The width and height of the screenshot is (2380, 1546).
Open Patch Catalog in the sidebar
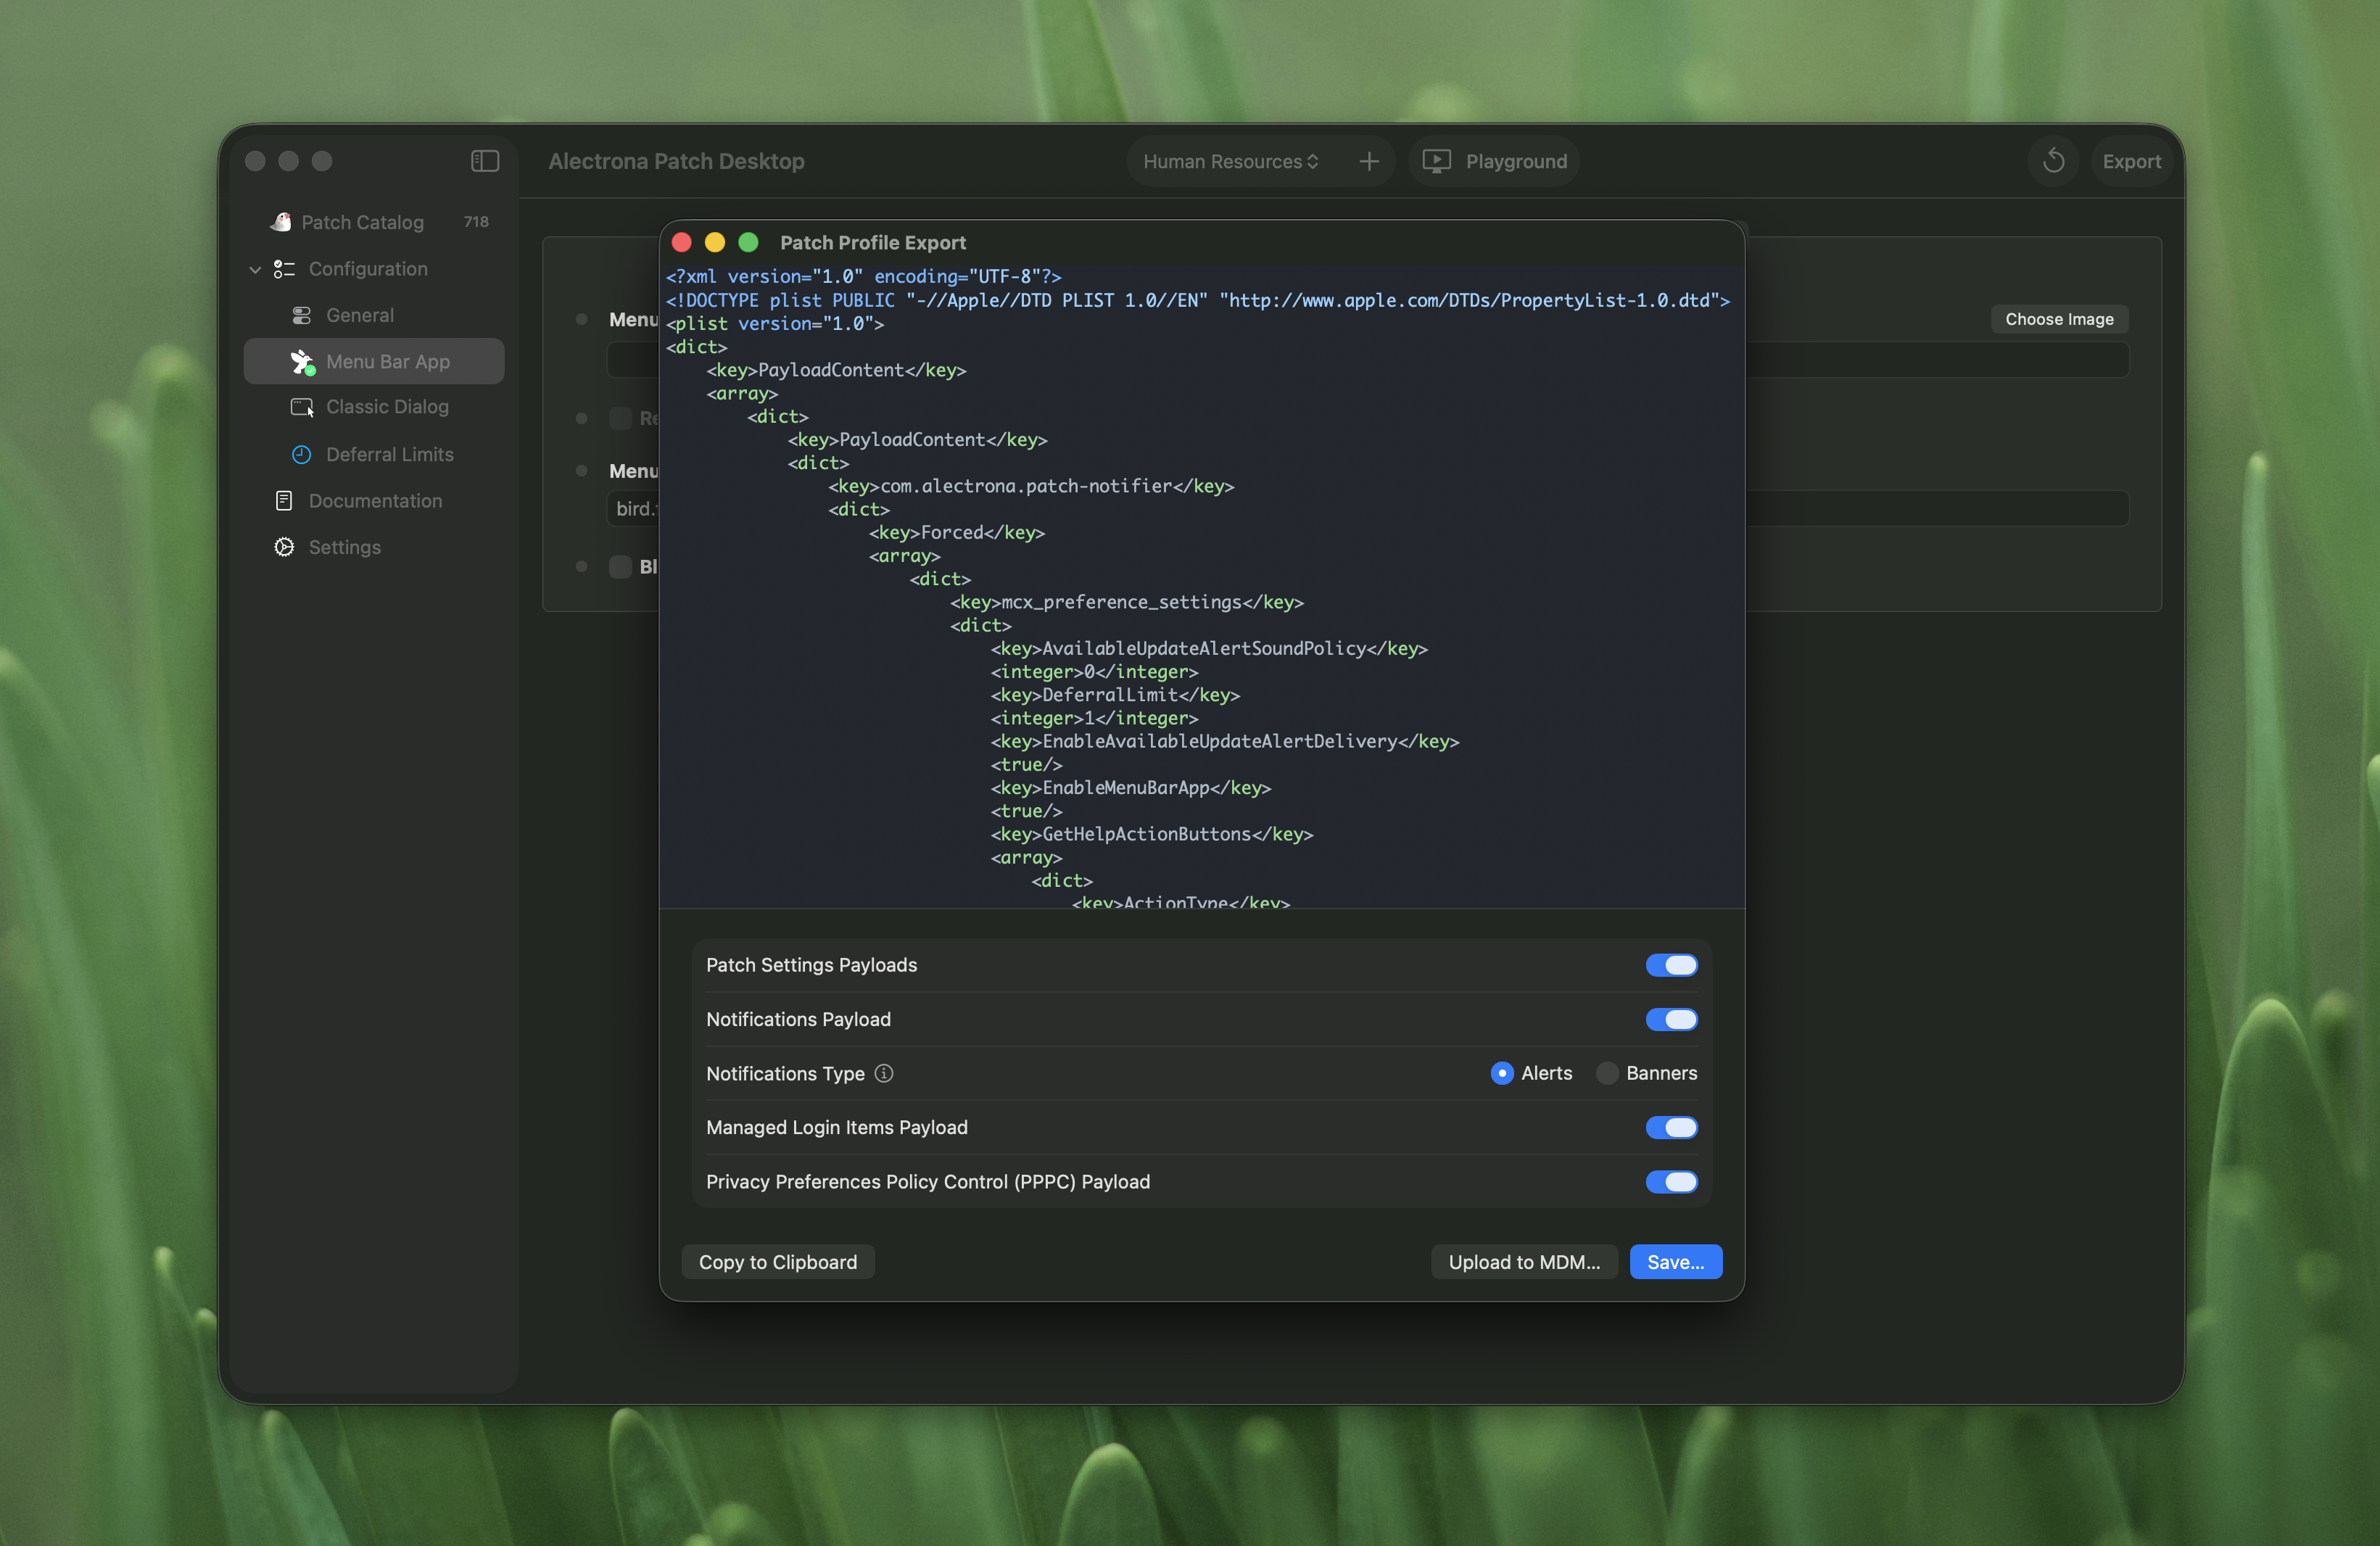click(x=374, y=222)
